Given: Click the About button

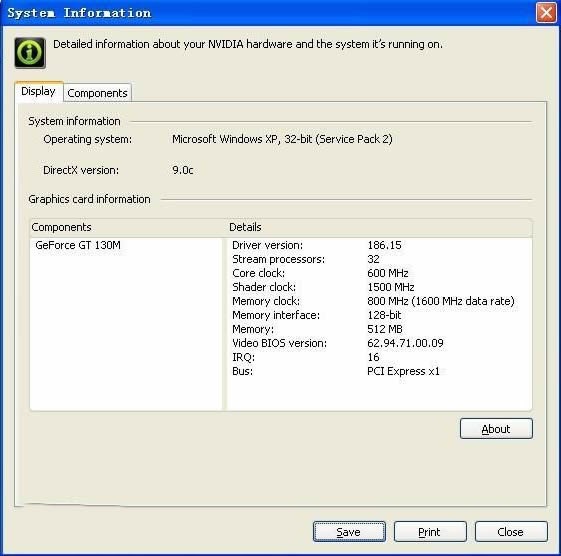Looking at the screenshot, I should point(496,429).
